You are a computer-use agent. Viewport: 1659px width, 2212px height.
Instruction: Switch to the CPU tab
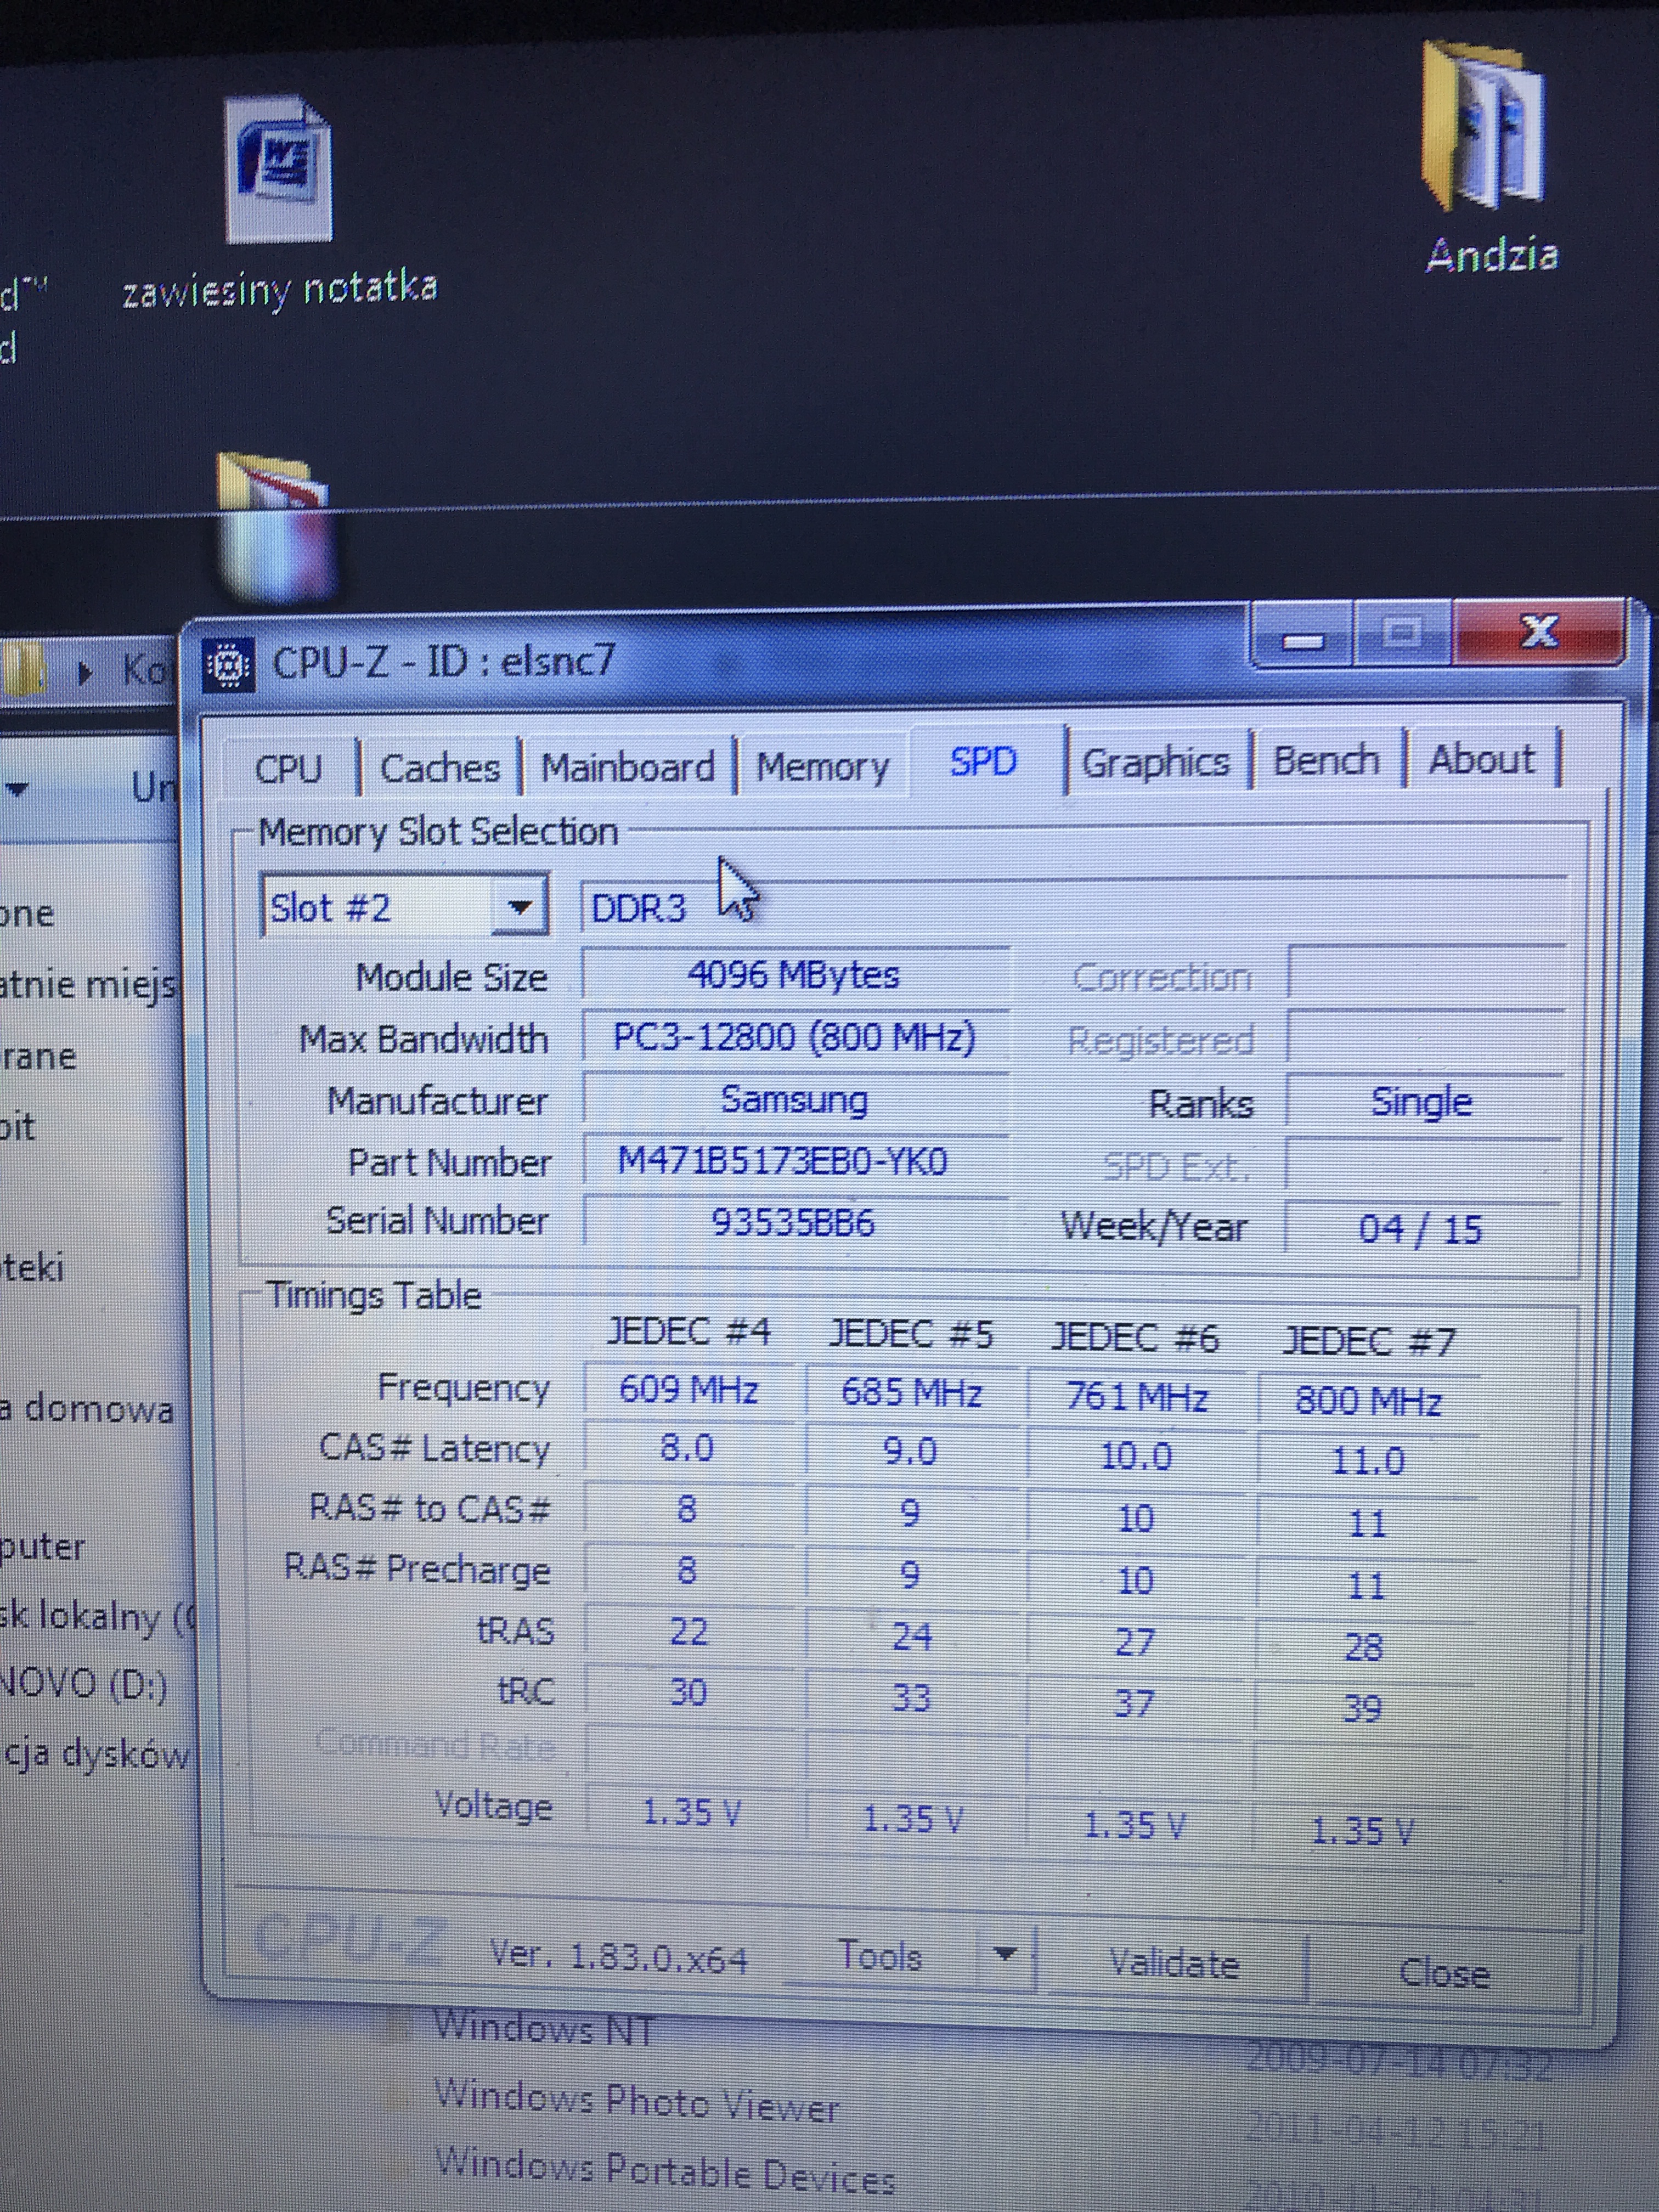(x=288, y=769)
